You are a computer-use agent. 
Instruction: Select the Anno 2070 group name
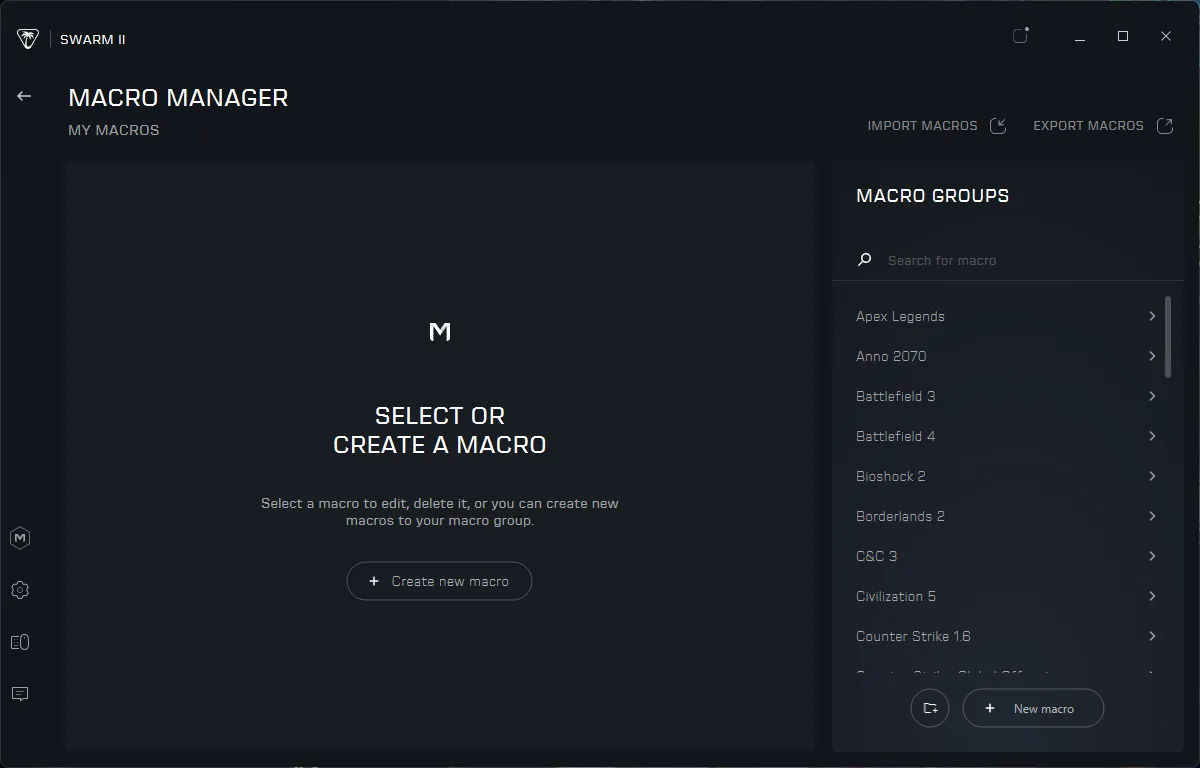pyautogui.click(x=891, y=356)
